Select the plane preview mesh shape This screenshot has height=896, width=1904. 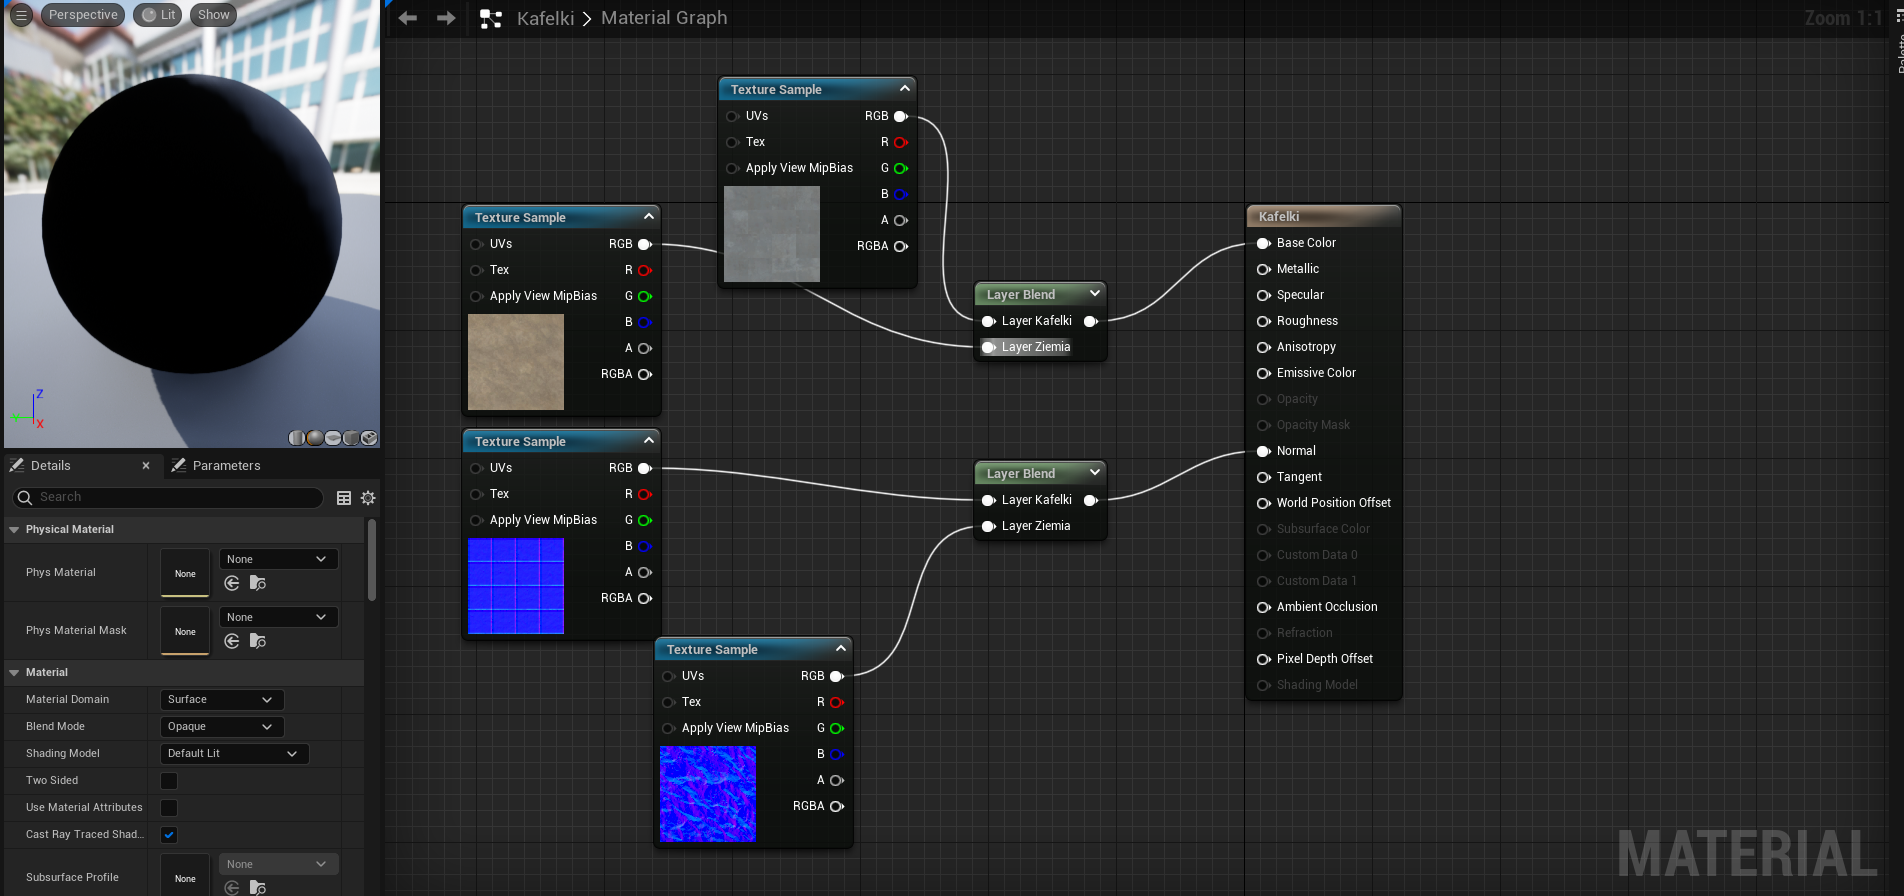pos(333,438)
